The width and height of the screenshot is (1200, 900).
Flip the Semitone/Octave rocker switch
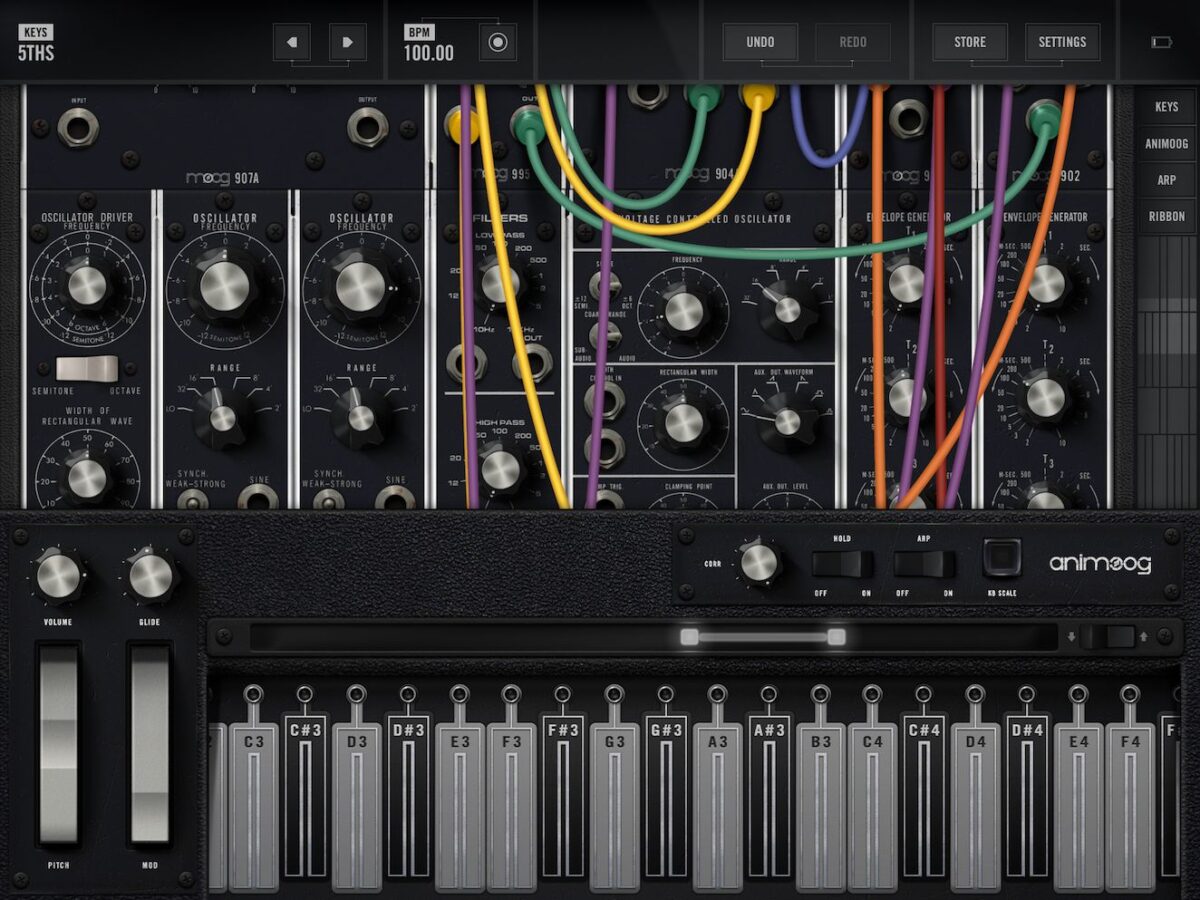[87, 368]
